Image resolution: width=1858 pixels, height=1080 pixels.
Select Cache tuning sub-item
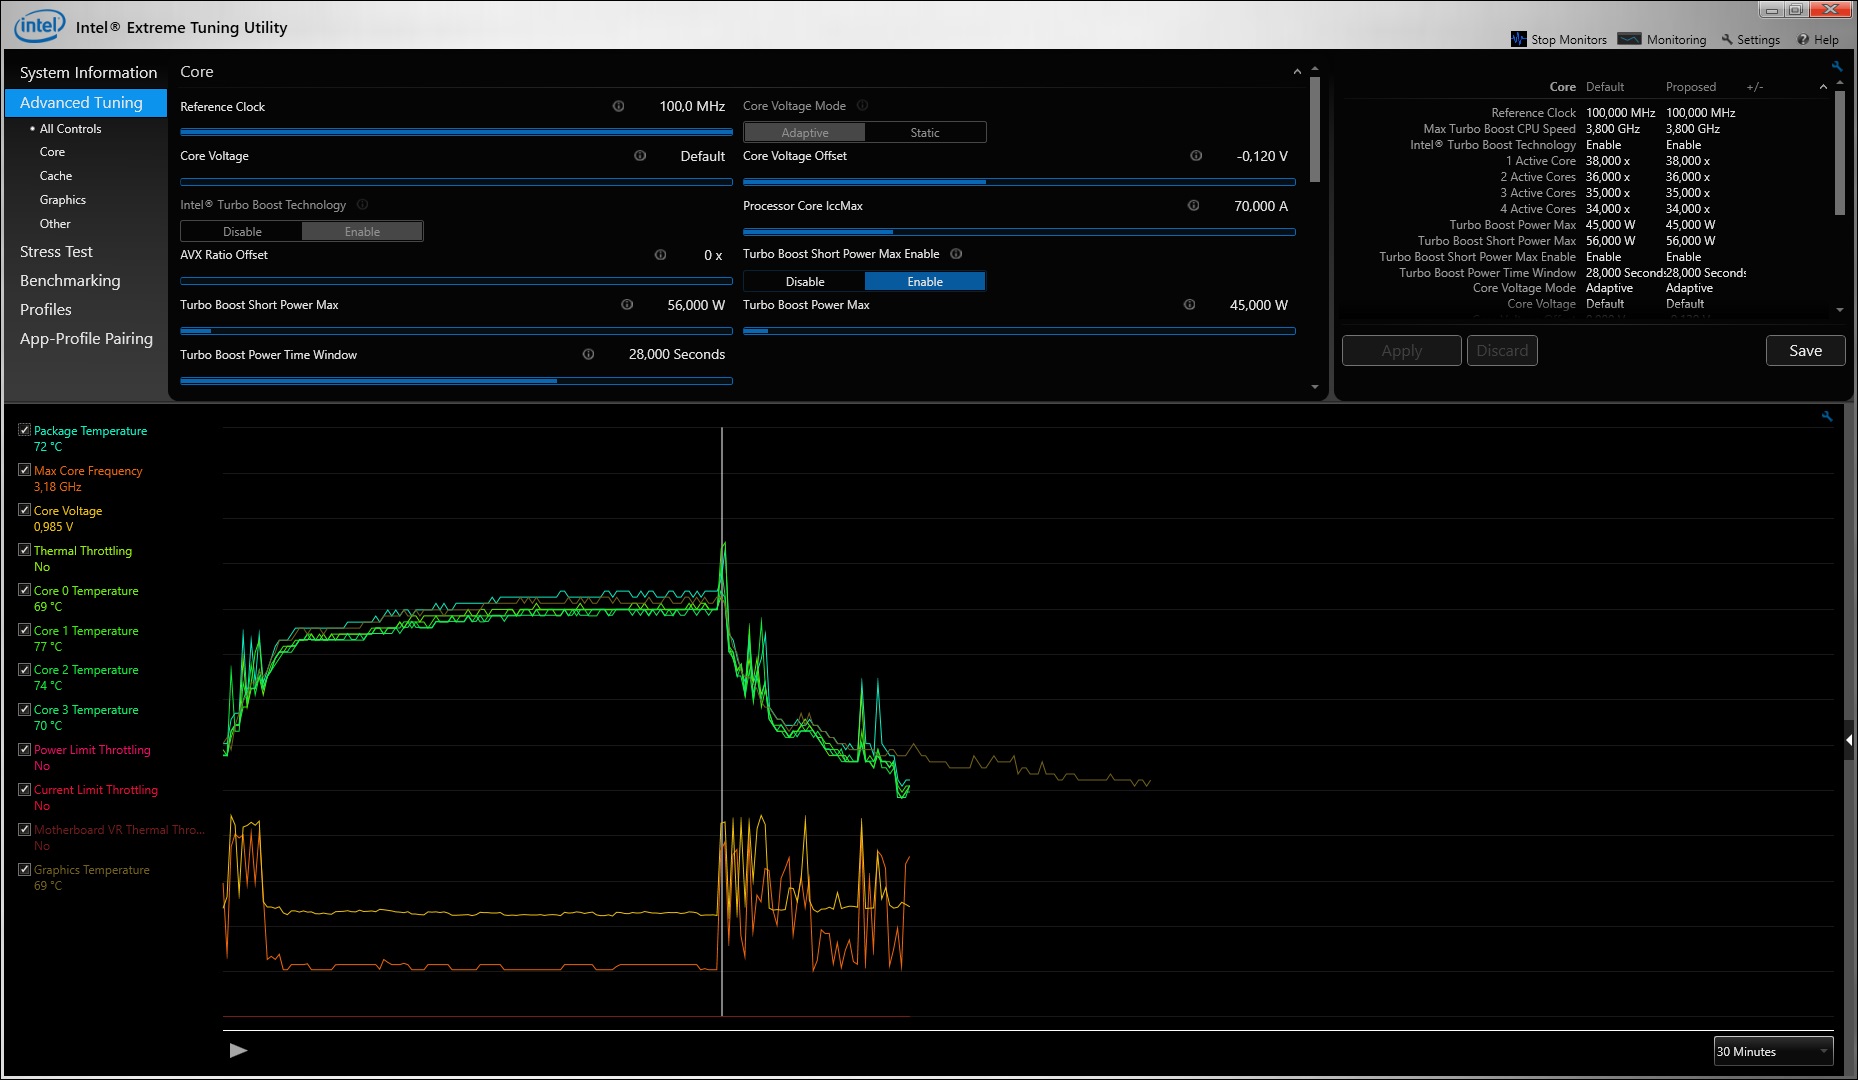[x=56, y=175]
